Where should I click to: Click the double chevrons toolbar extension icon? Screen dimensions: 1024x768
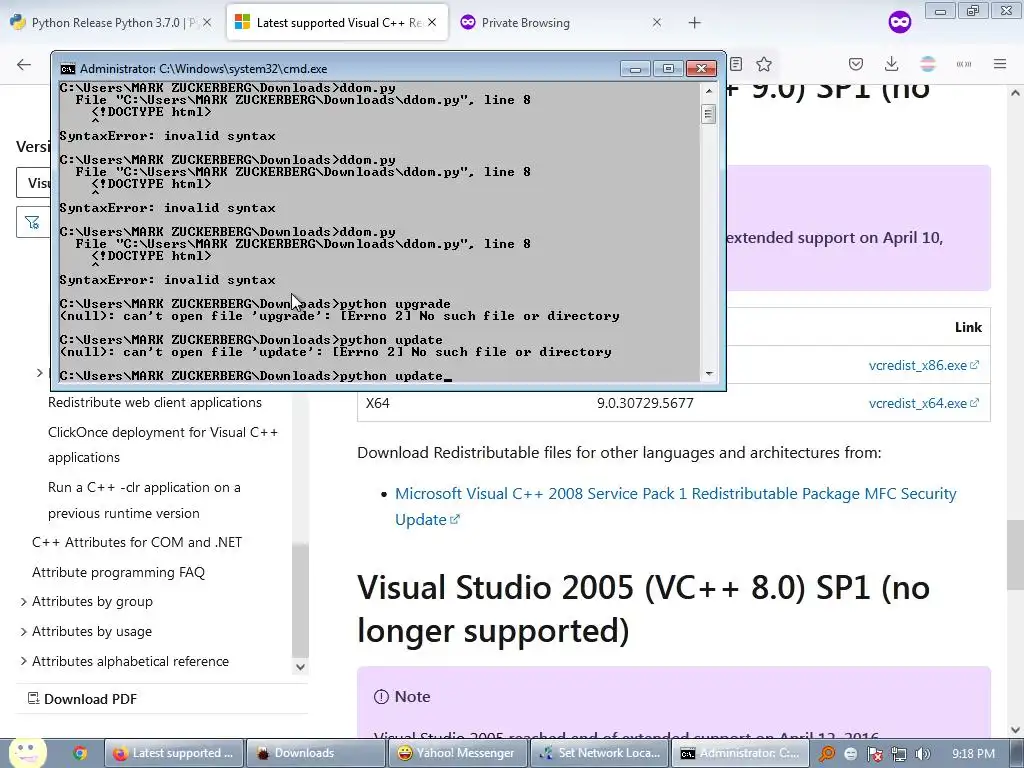tap(964, 64)
